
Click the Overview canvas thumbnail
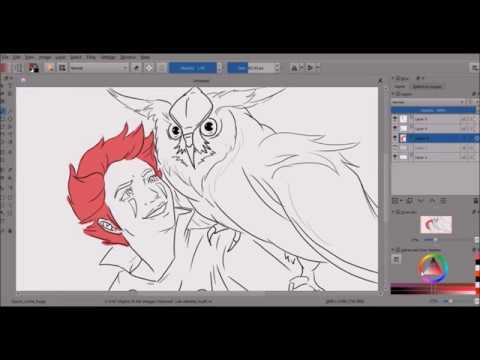436,224
